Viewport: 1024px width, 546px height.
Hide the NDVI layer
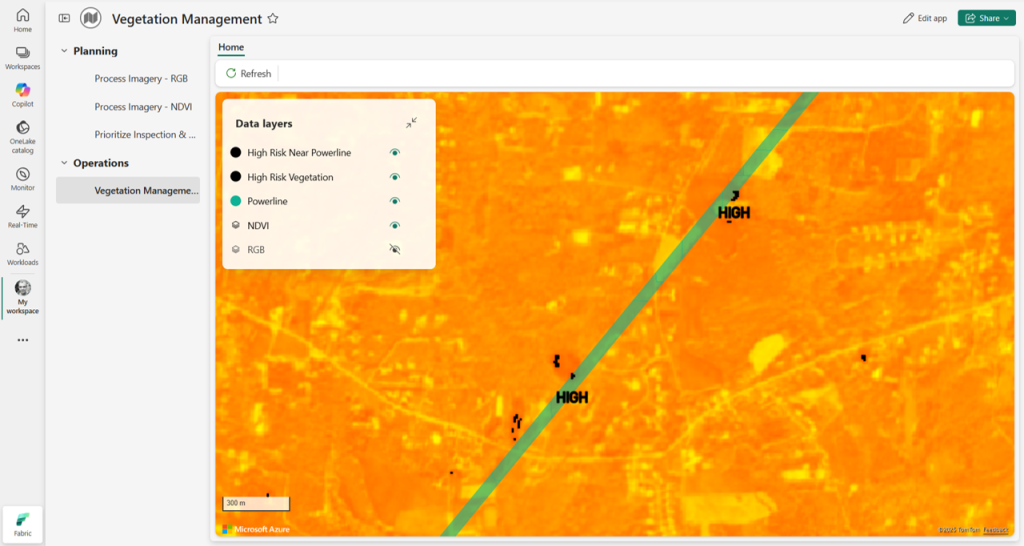[394, 225]
